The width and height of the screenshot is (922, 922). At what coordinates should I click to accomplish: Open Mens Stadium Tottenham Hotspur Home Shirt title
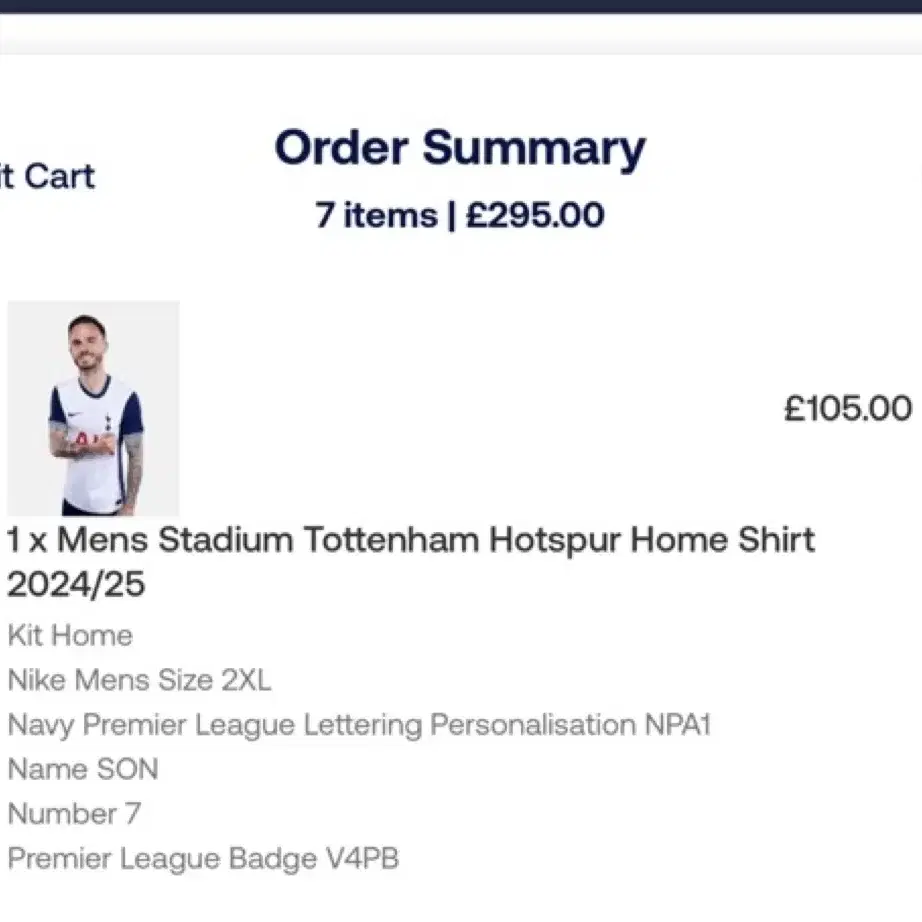pos(410,562)
